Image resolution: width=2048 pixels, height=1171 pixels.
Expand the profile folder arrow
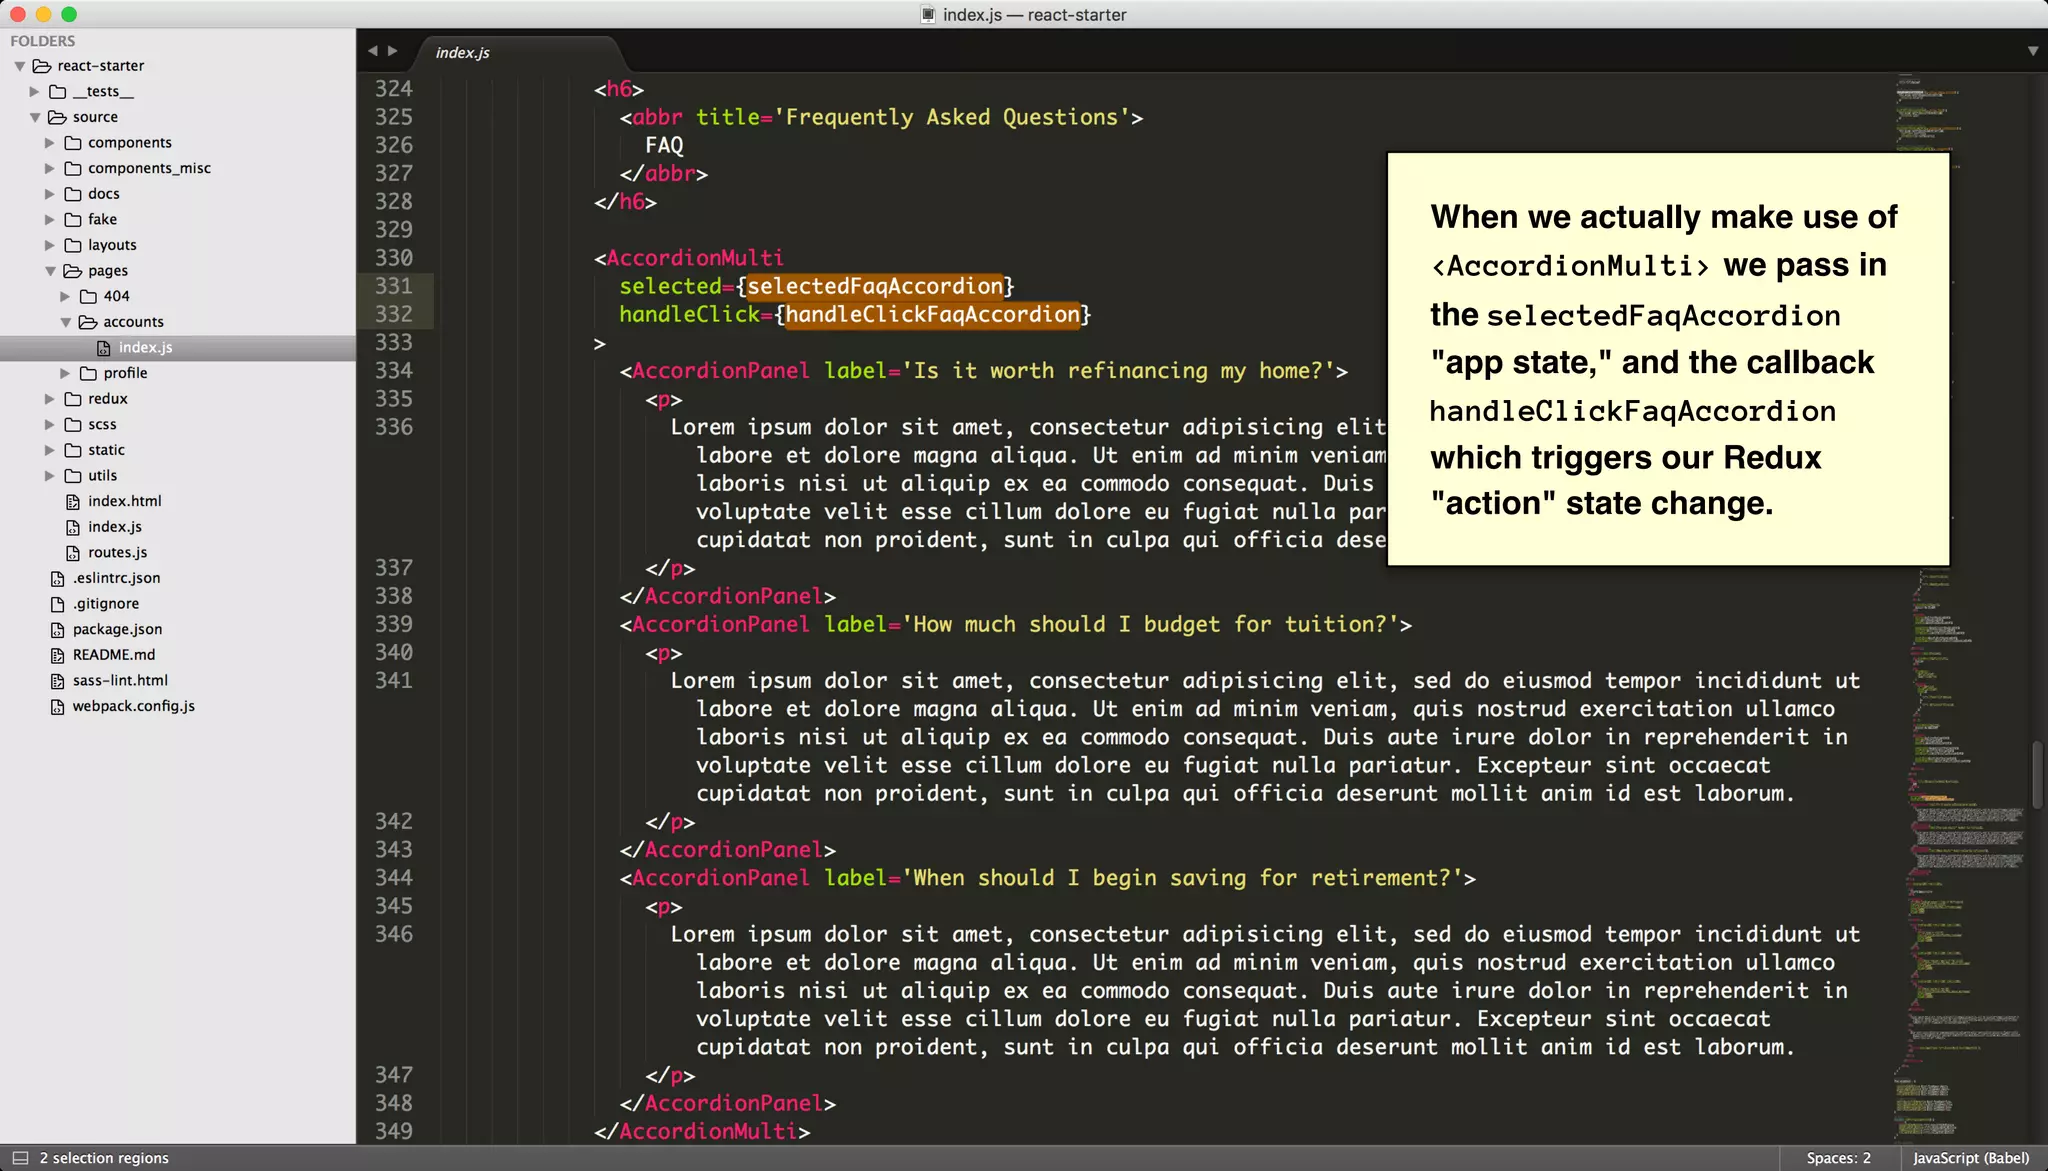[x=66, y=373]
